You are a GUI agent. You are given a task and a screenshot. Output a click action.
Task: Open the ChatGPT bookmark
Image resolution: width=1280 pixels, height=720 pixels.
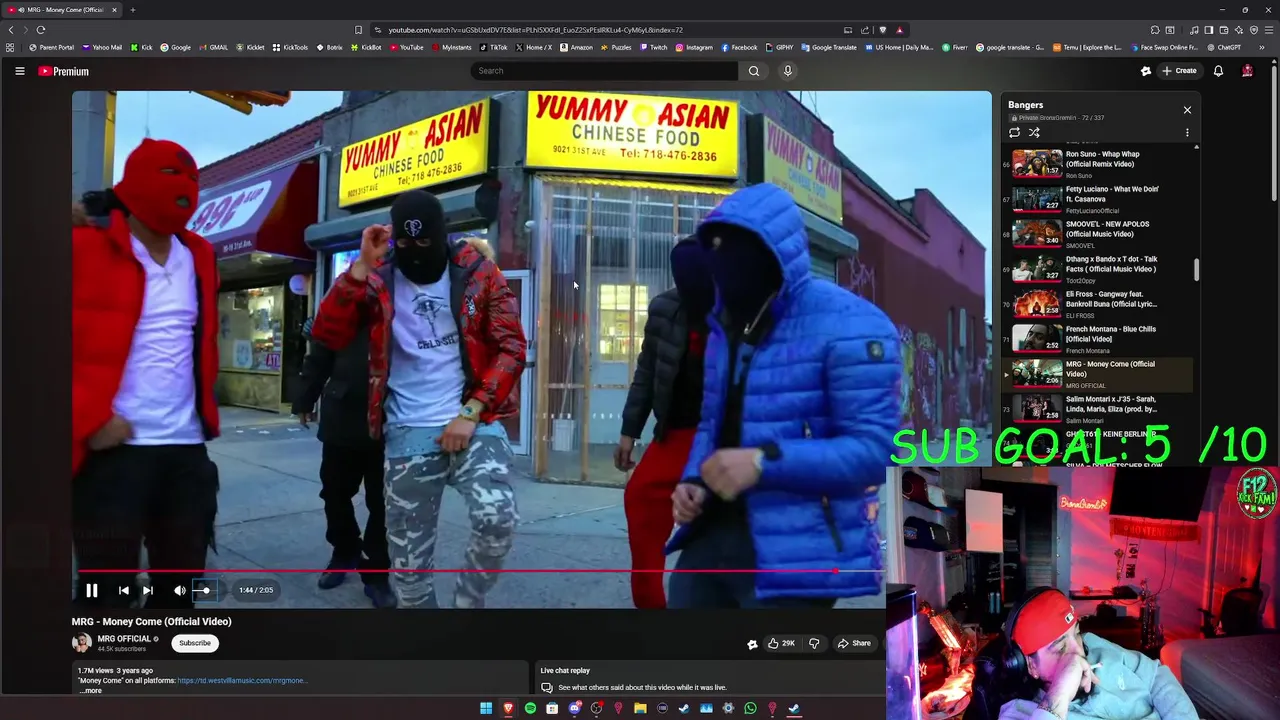(1224, 47)
